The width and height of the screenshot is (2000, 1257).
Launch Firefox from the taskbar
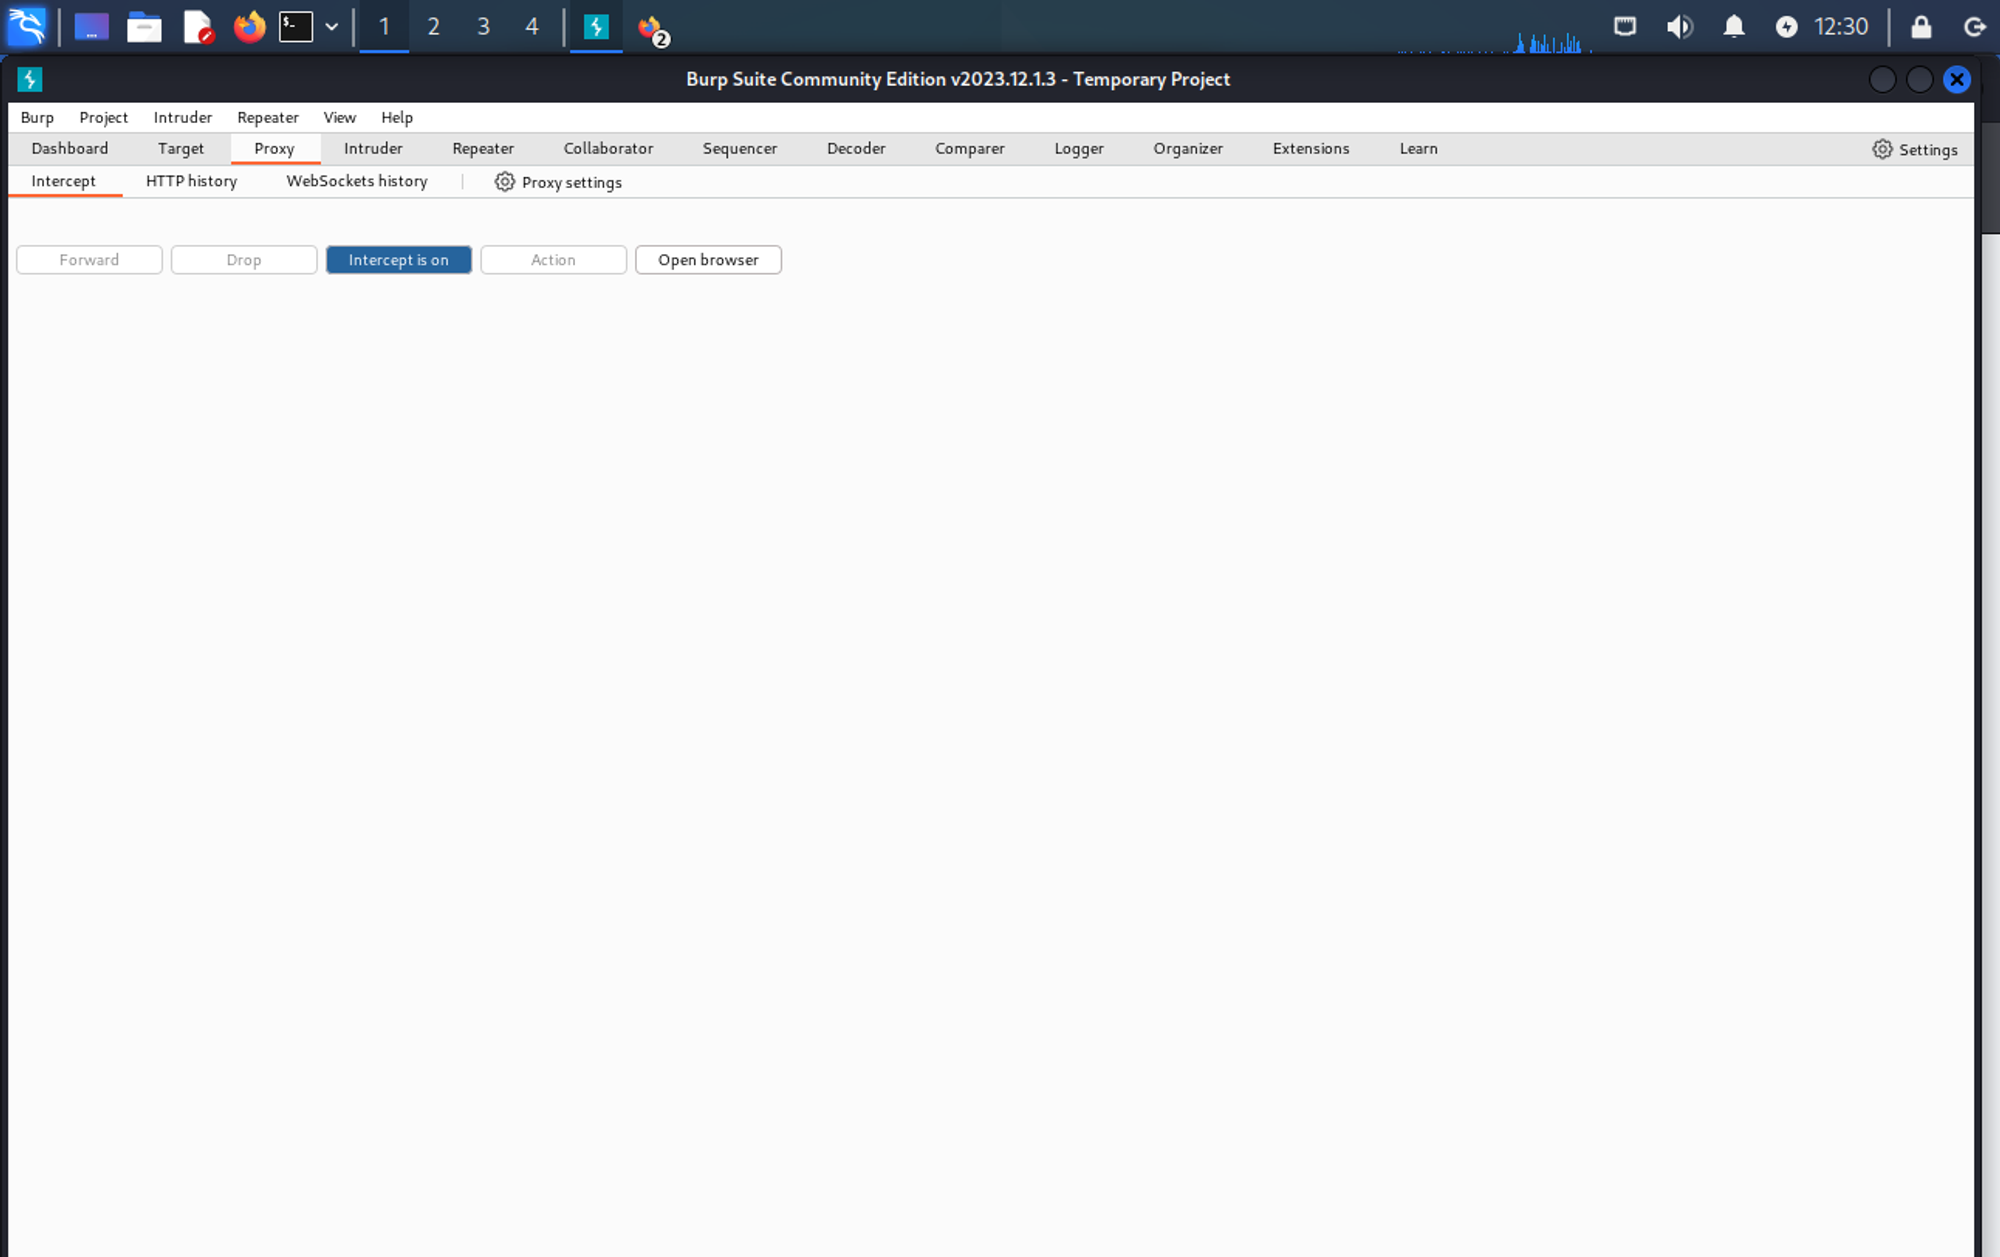tap(249, 26)
